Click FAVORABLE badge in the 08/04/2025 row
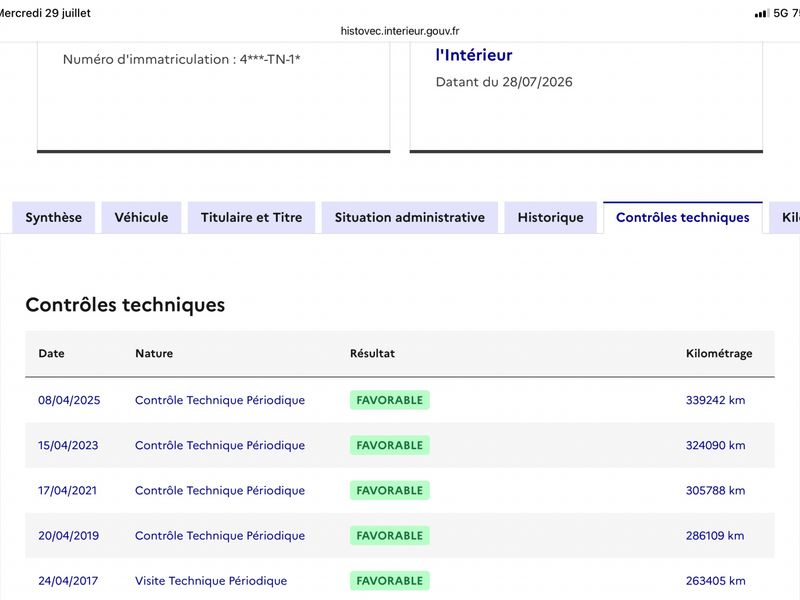Screen dimensions: 800x600 [390, 400]
